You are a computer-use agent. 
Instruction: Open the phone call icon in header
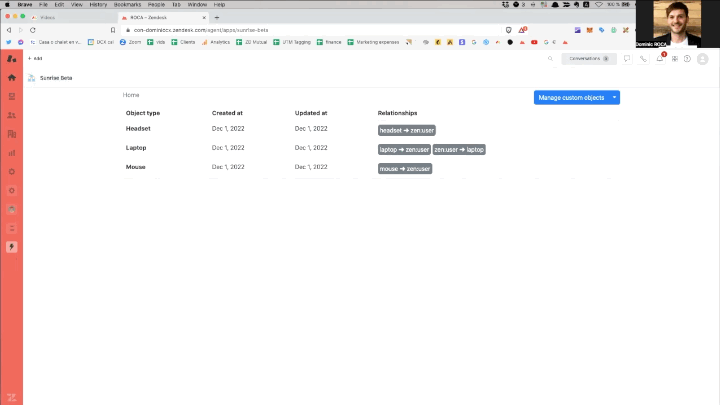coord(643,59)
